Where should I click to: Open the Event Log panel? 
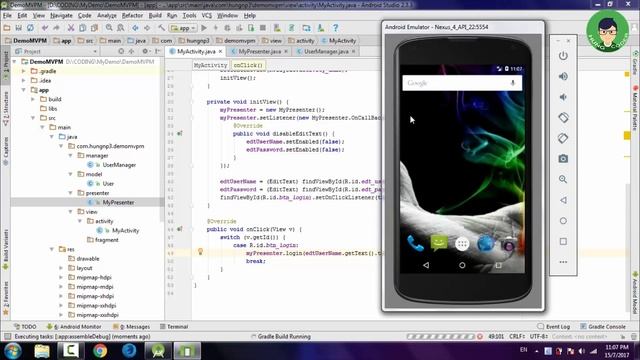pyautogui.click(x=553, y=327)
